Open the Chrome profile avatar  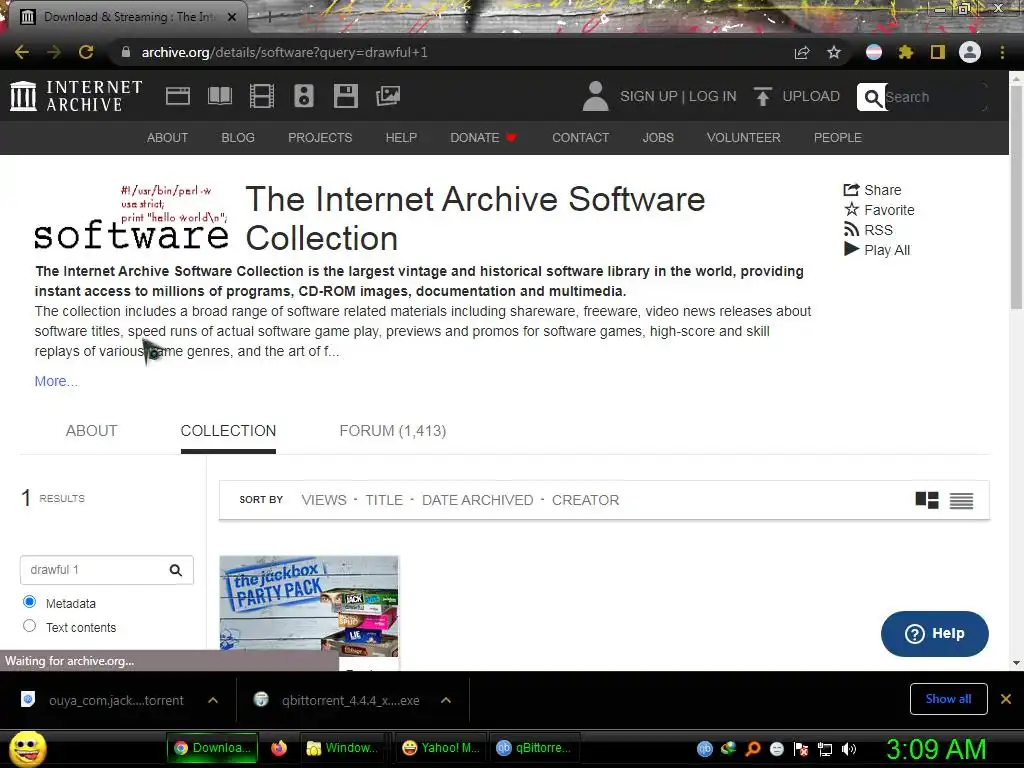coord(970,52)
